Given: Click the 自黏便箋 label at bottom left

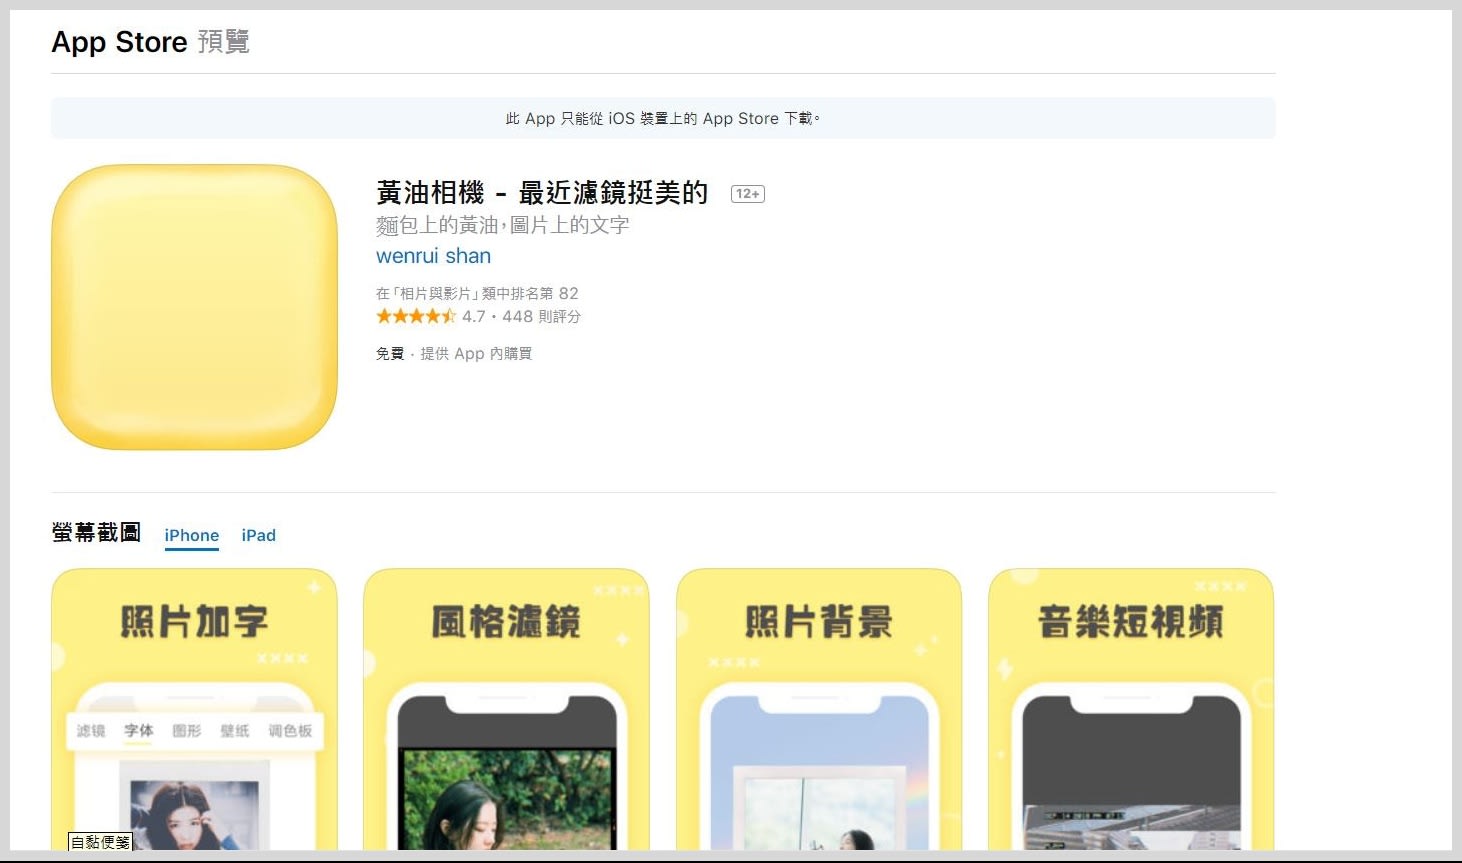Looking at the screenshot, I should click(x=100, y=842).
